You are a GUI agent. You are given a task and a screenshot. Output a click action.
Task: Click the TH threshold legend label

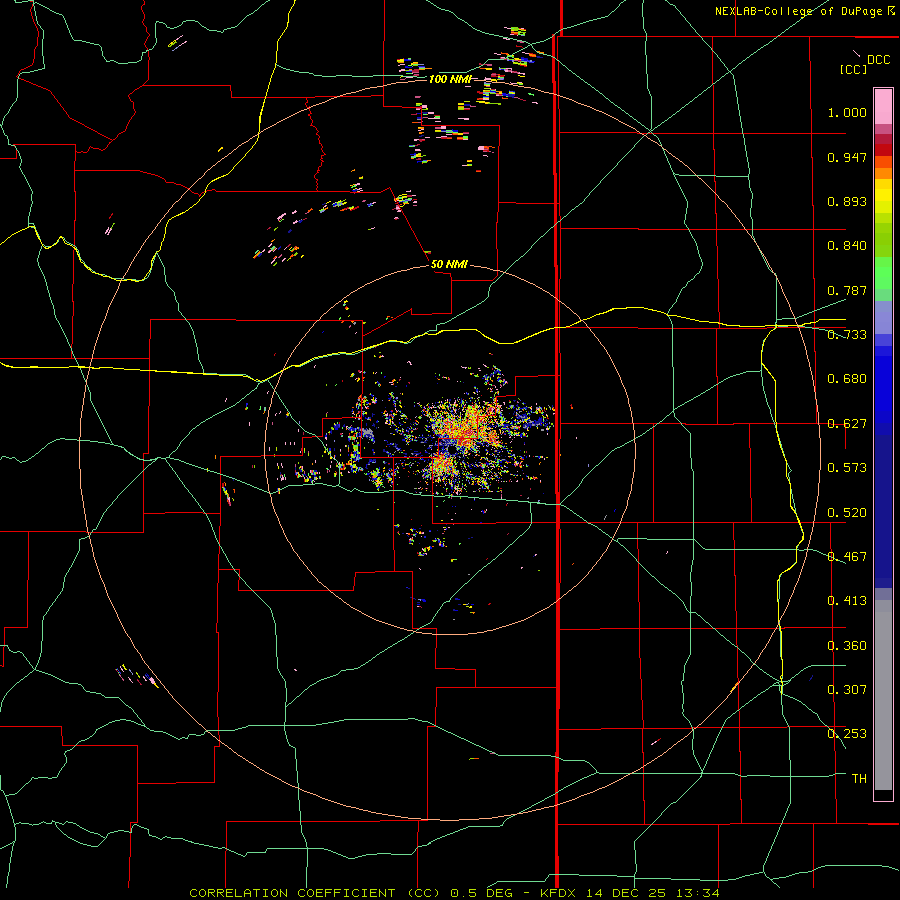859,779
